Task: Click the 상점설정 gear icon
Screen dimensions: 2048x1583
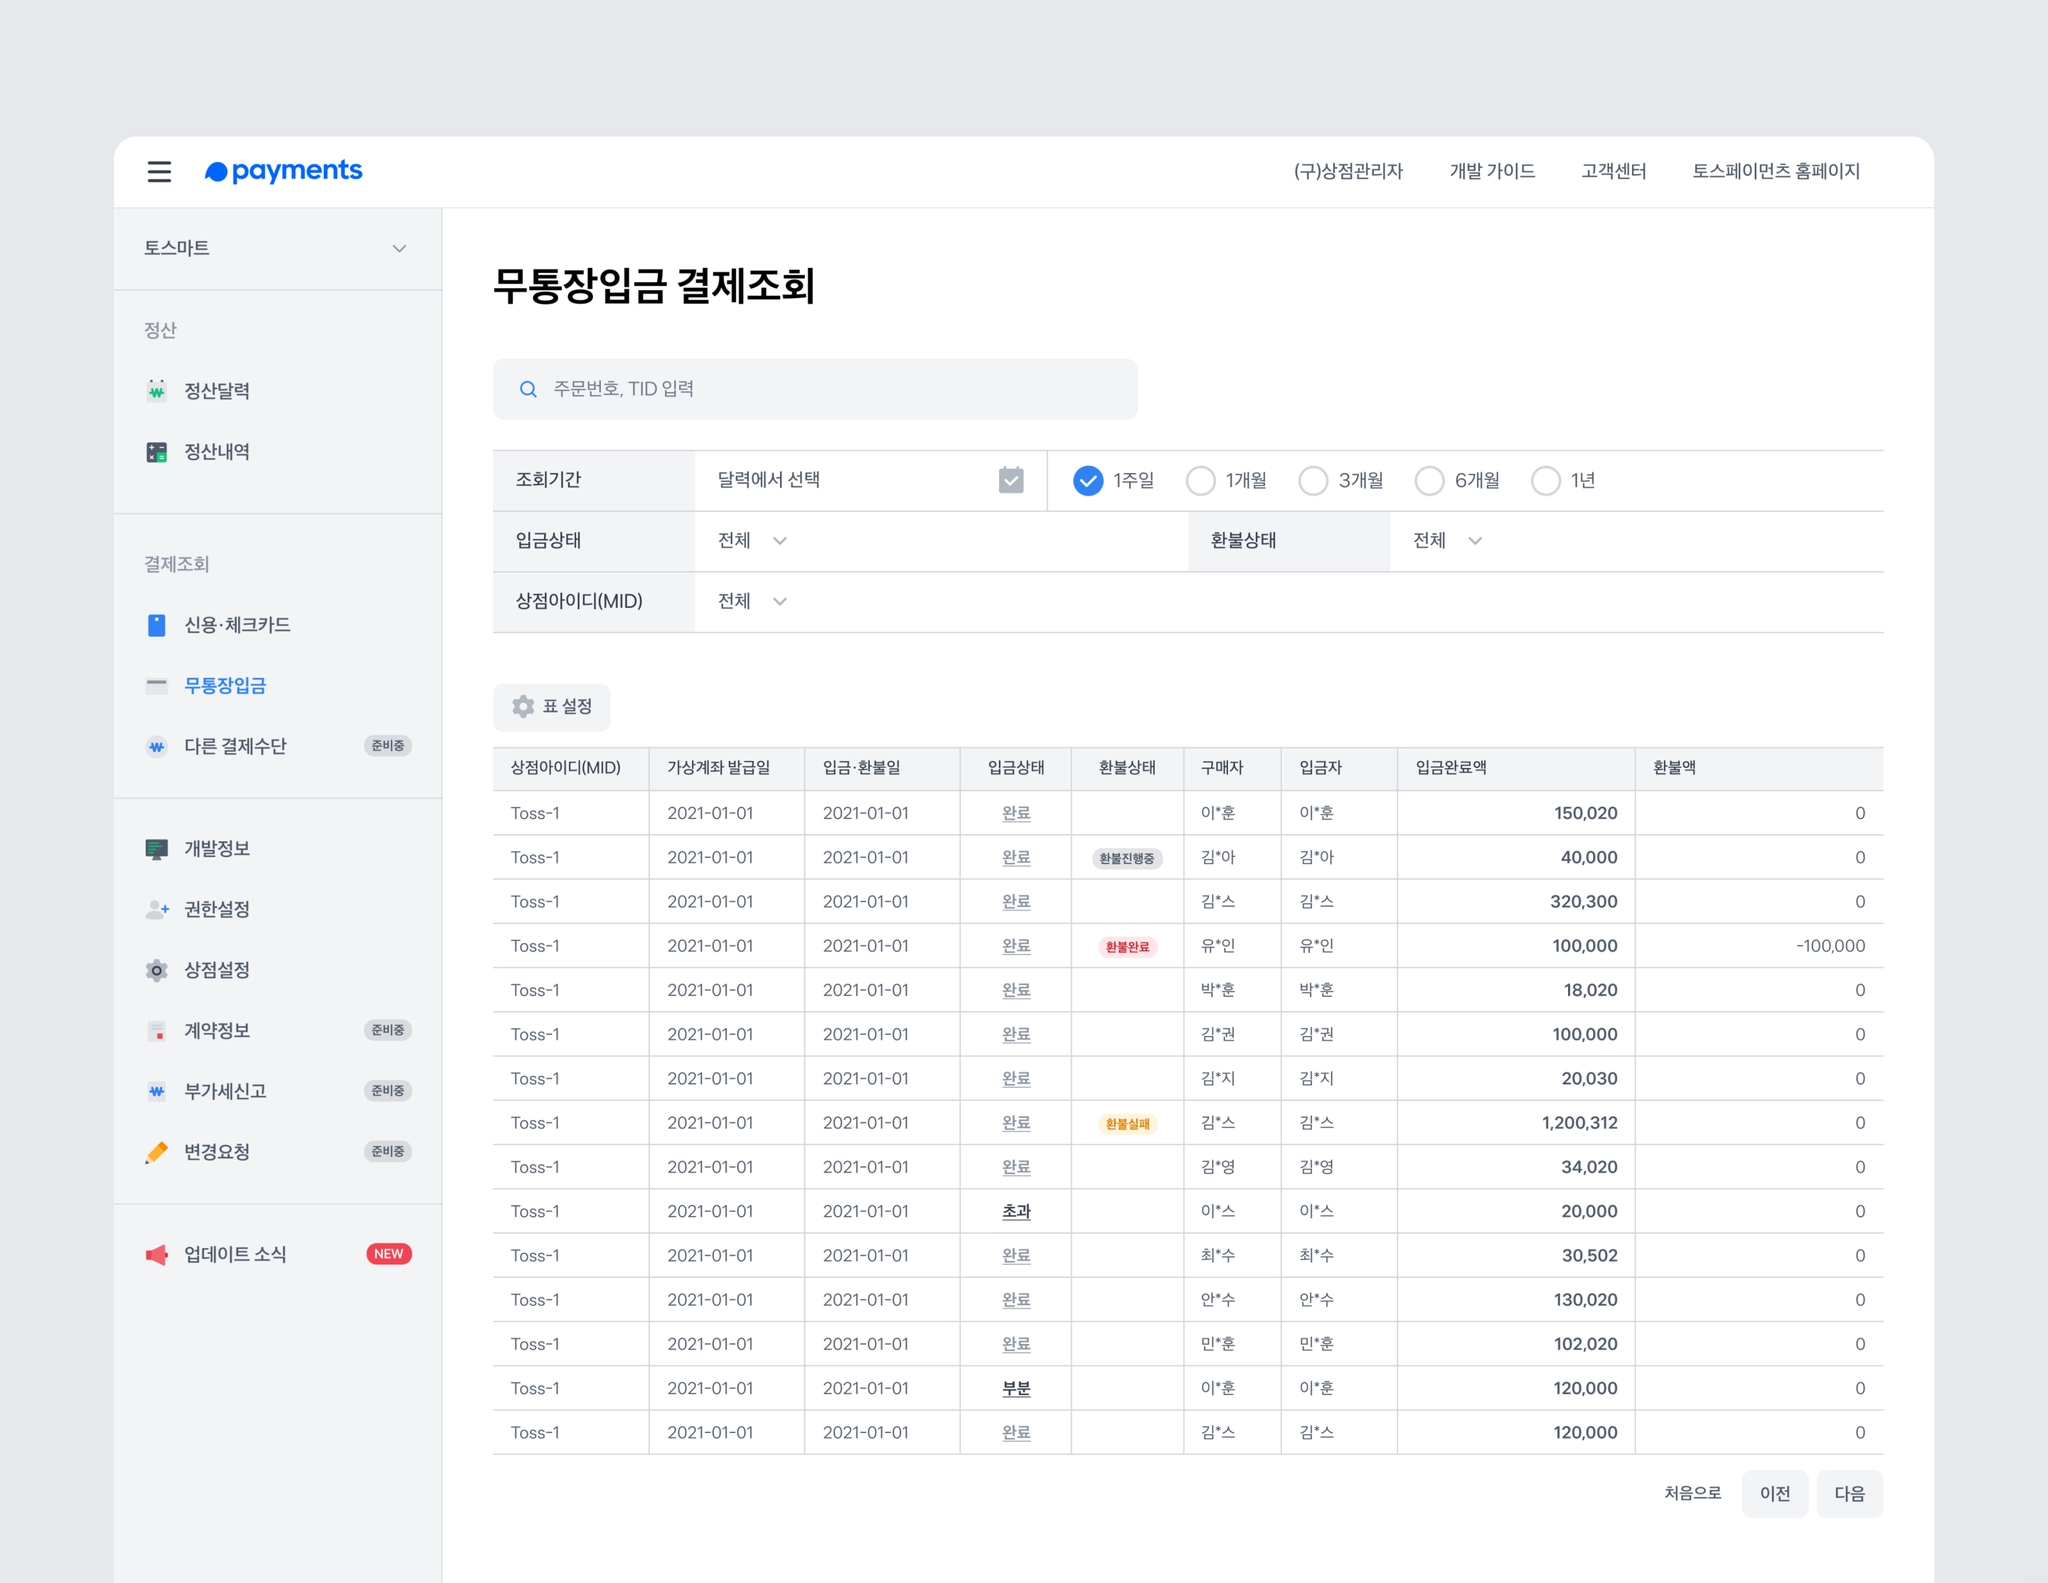Action: pos(157,970)
